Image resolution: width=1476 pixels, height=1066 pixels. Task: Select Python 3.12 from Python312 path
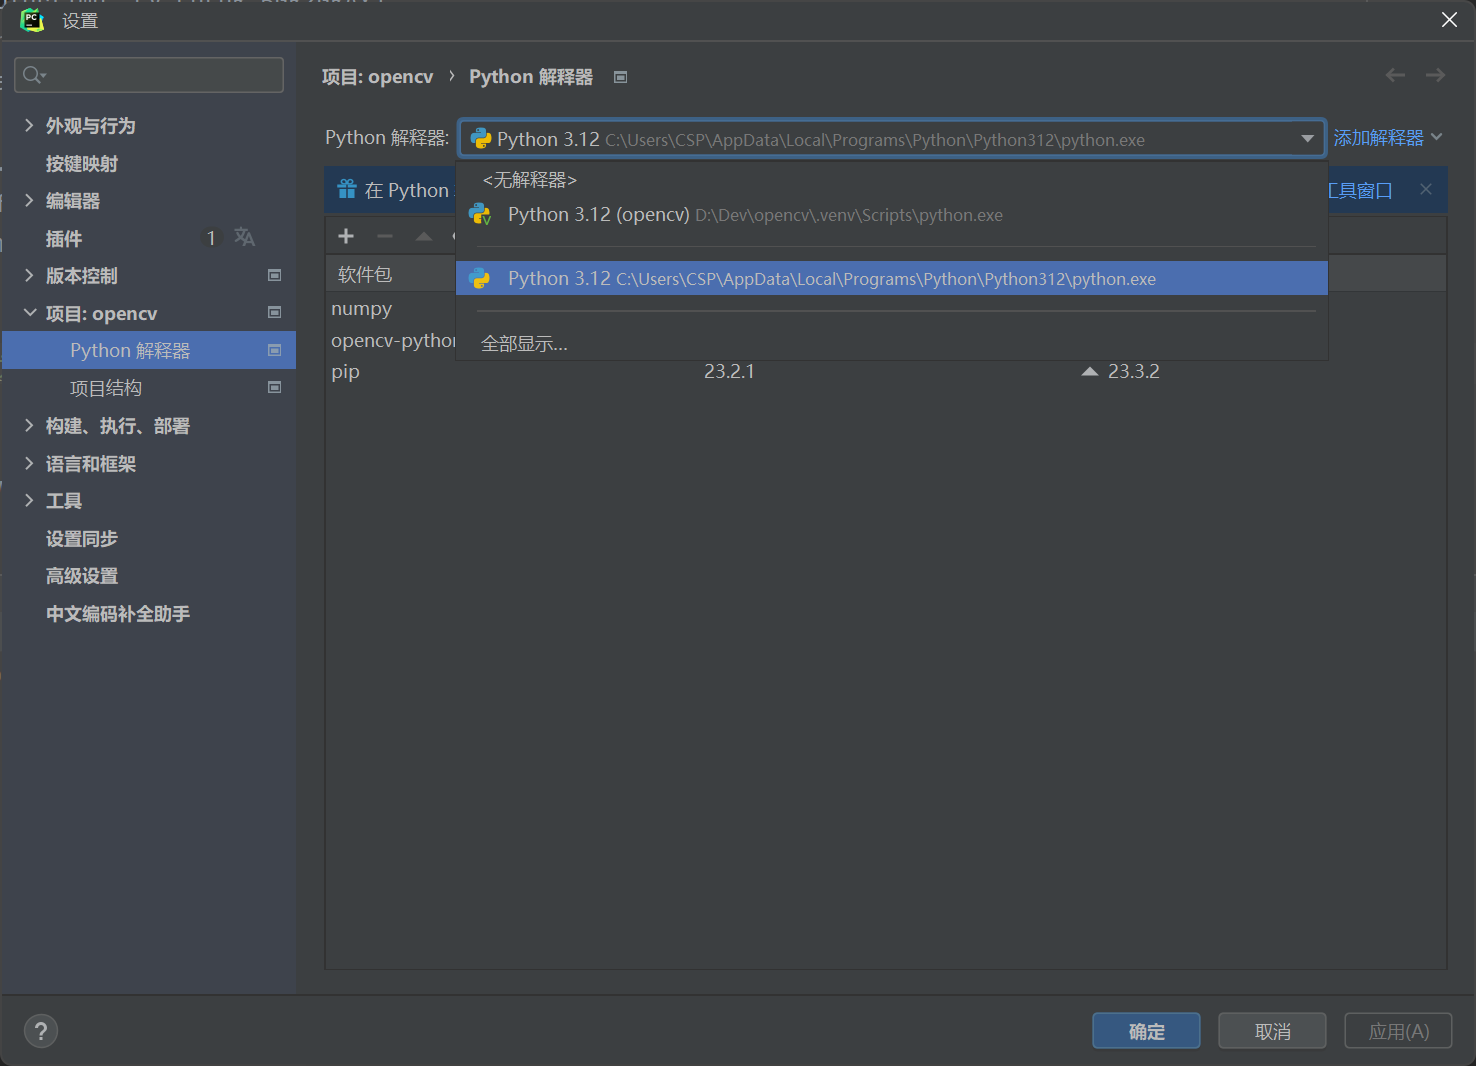(x=892, y=278)
